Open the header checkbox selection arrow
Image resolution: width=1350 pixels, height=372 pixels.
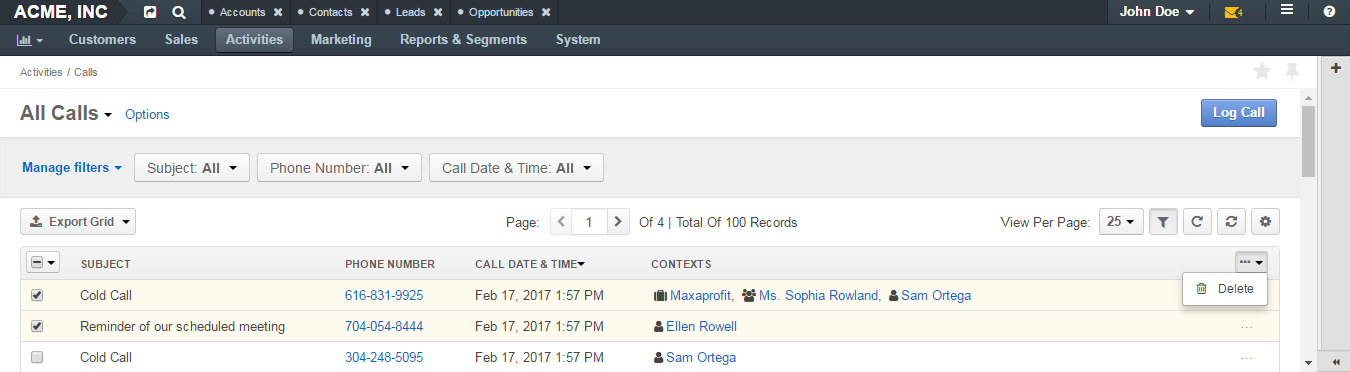50,263
